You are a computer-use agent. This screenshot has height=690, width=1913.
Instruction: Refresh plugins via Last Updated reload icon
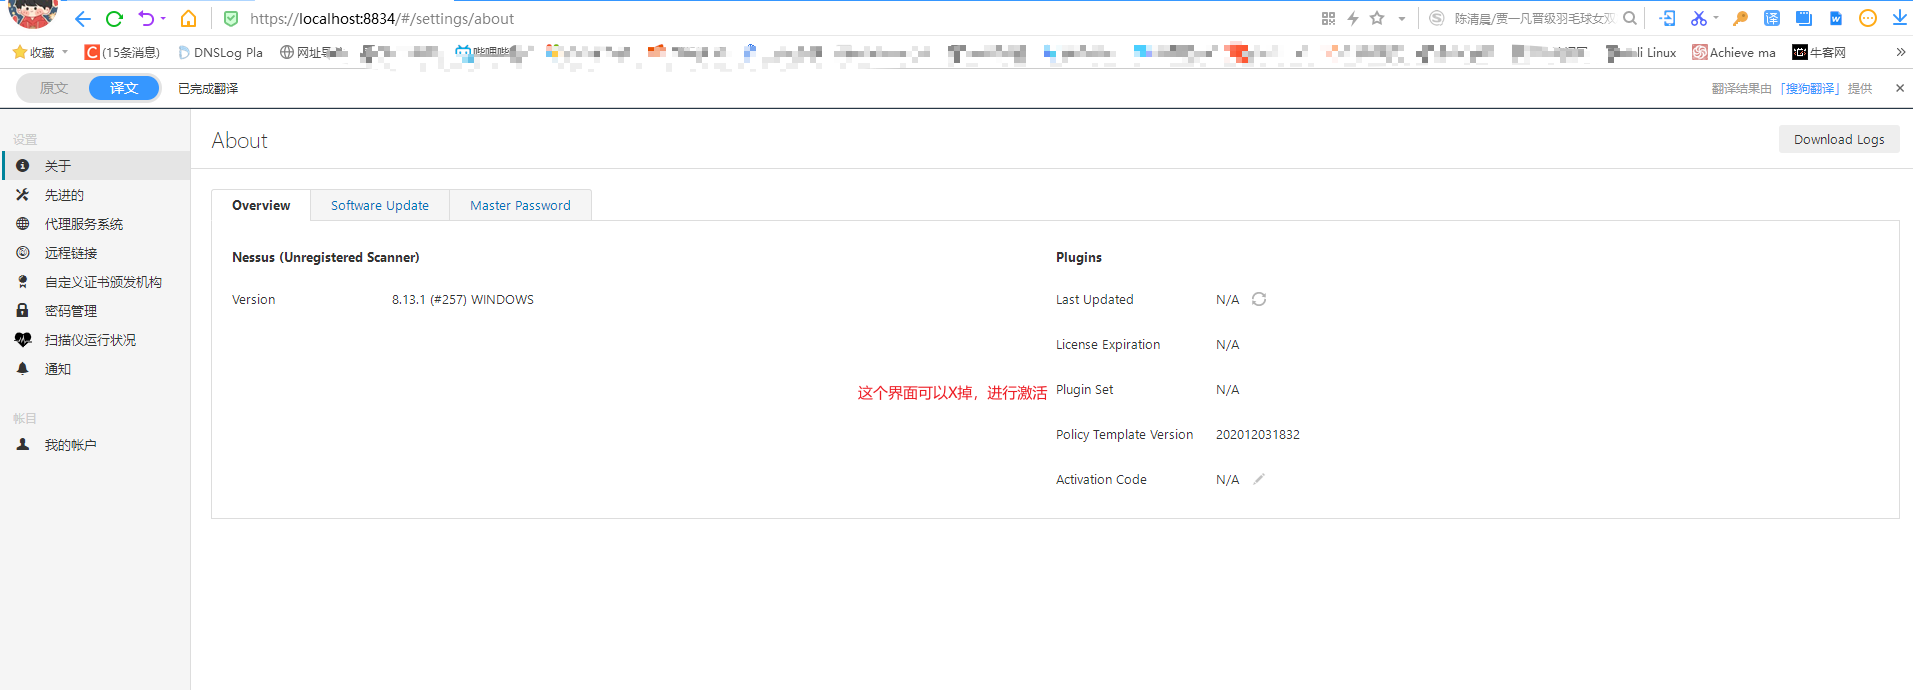click(1259, 299)
